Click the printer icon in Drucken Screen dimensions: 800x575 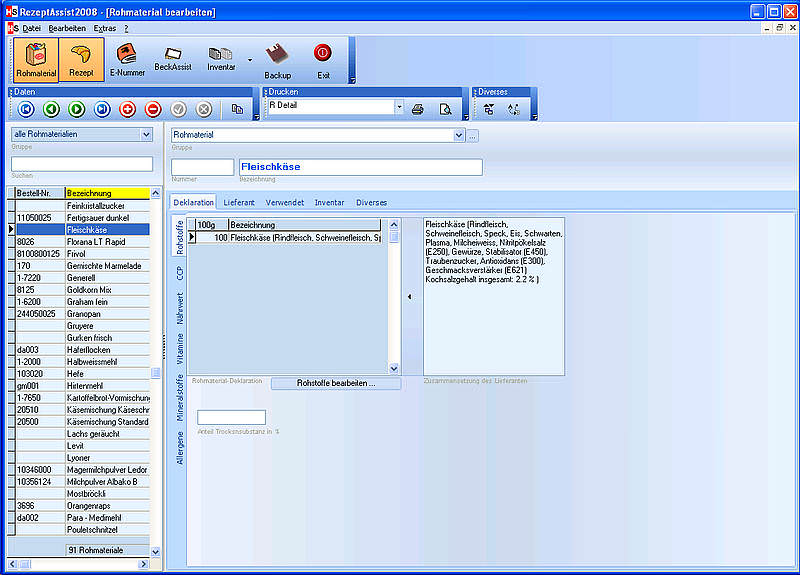tap(418, 109)
